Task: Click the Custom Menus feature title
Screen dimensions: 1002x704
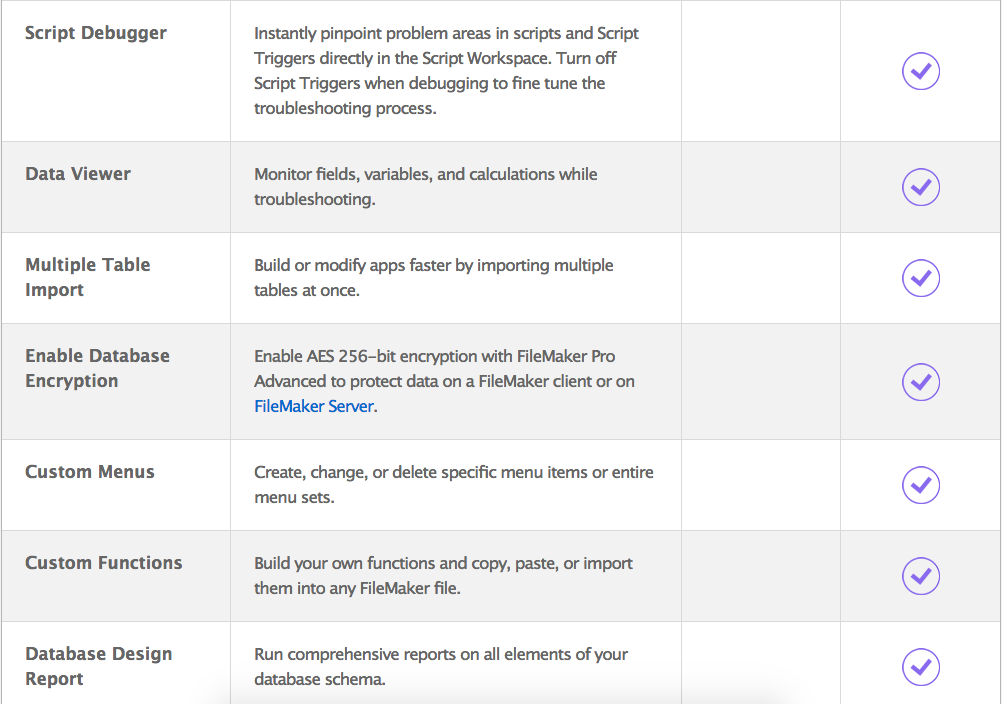Action: 89,471
